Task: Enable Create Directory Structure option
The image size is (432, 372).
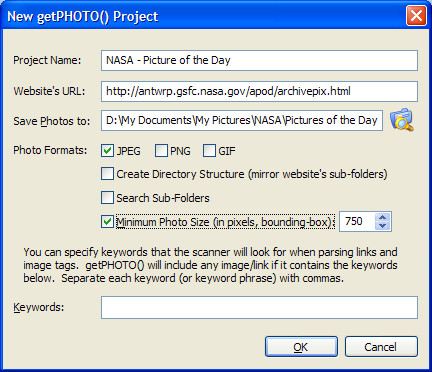Action: click(107, 174)
